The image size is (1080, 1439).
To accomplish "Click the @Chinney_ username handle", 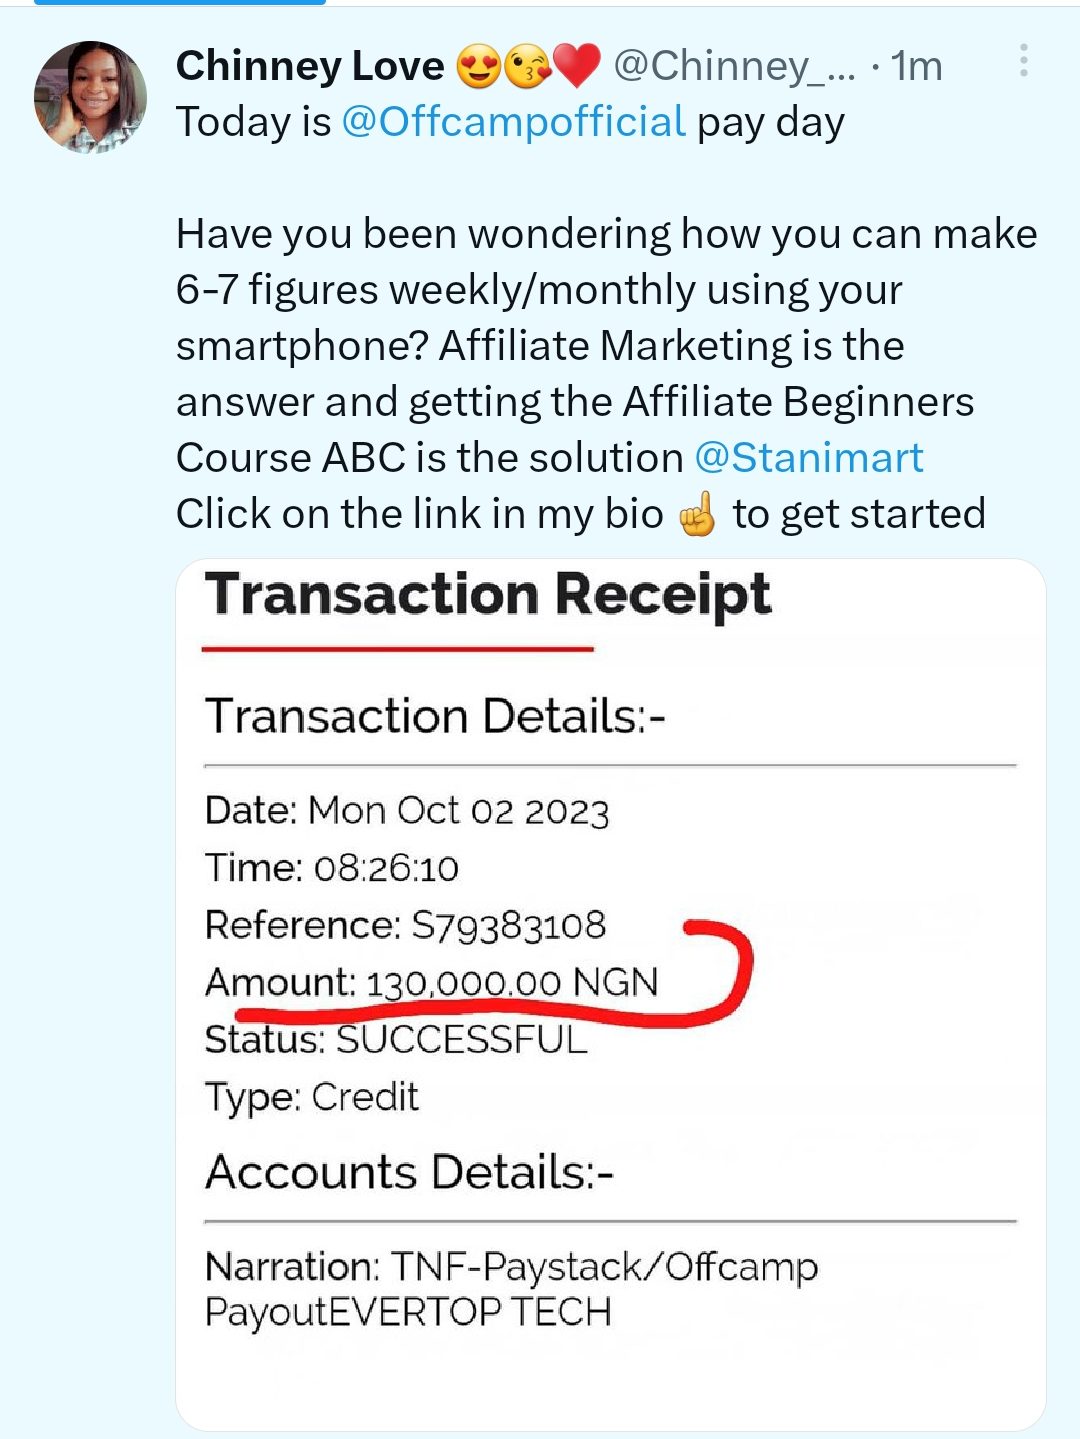I will [x=734, y=66].
